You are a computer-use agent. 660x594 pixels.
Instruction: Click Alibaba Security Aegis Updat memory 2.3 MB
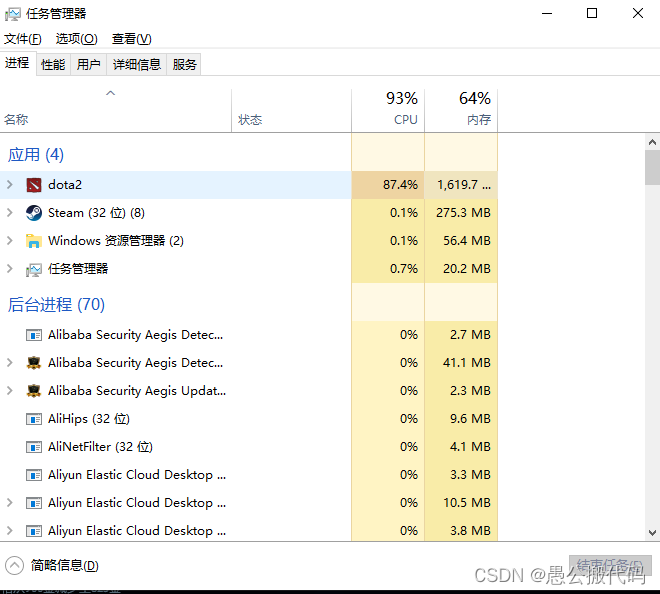click(470, 391)
